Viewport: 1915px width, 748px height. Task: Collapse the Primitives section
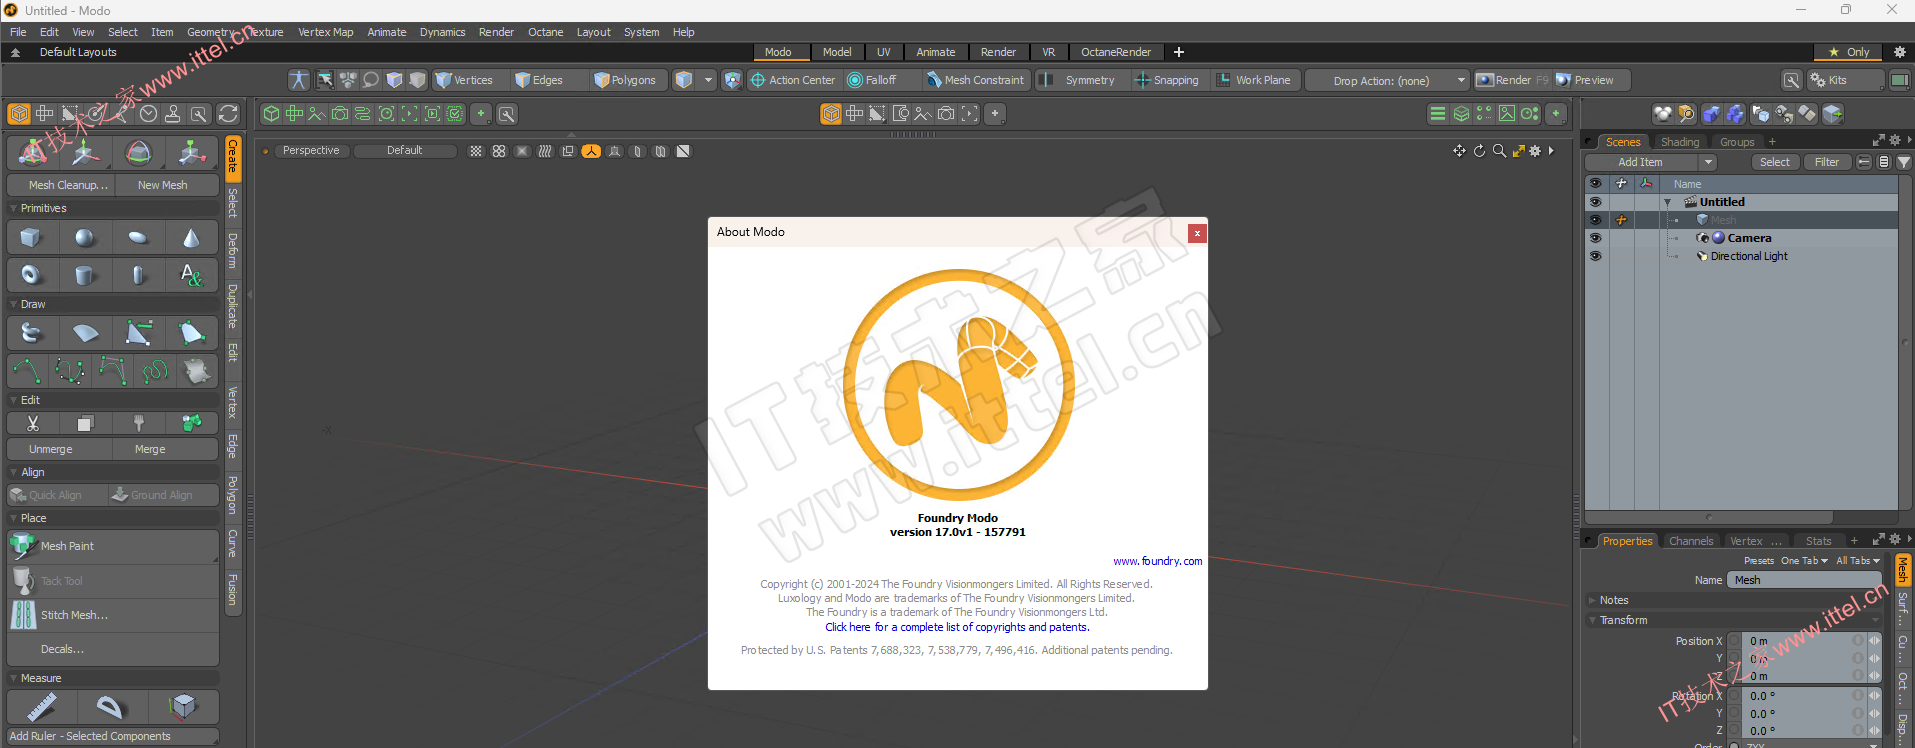pyautogui.click(x=13, y=208)
